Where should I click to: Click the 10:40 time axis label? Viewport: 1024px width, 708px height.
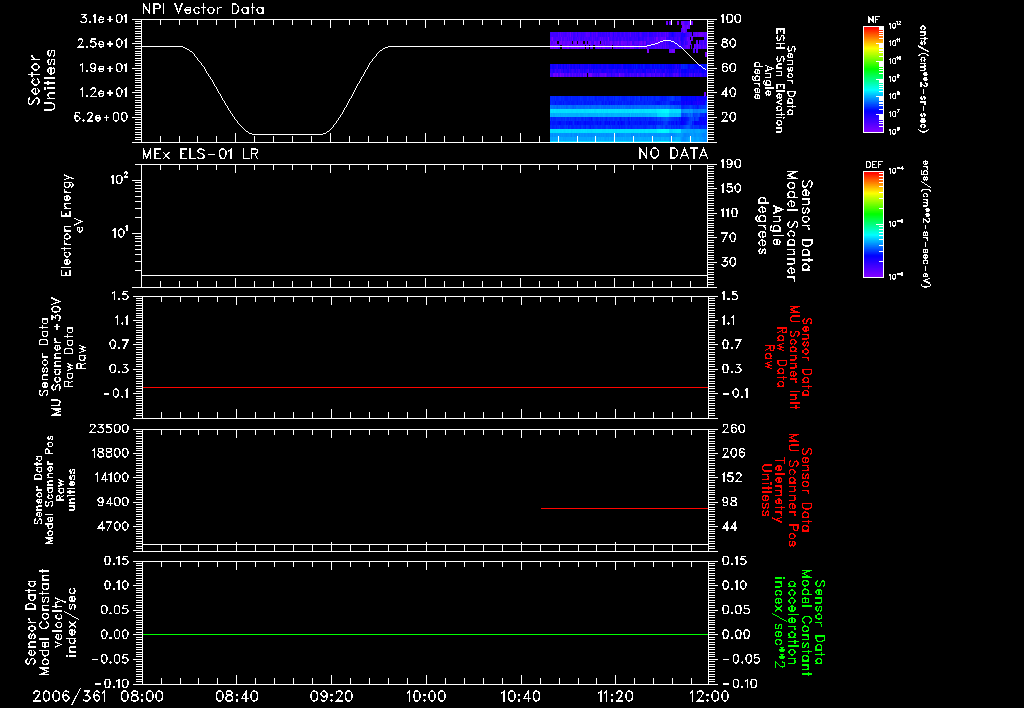(520, 696)
